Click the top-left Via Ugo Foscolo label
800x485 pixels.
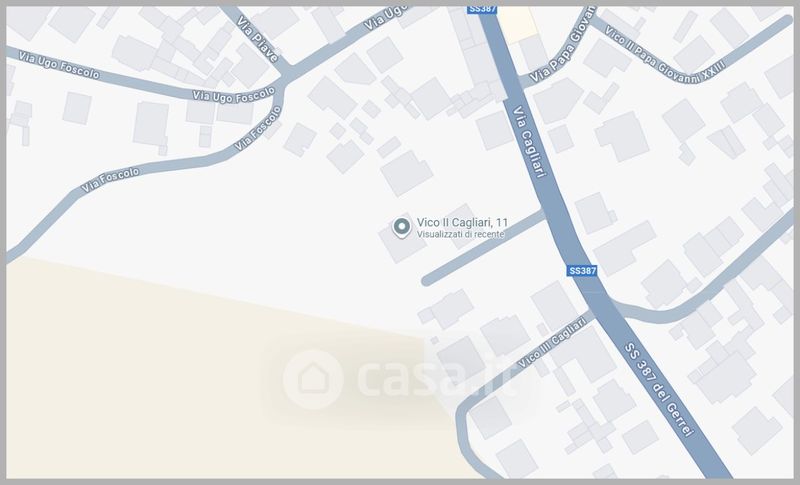[59, 65]
